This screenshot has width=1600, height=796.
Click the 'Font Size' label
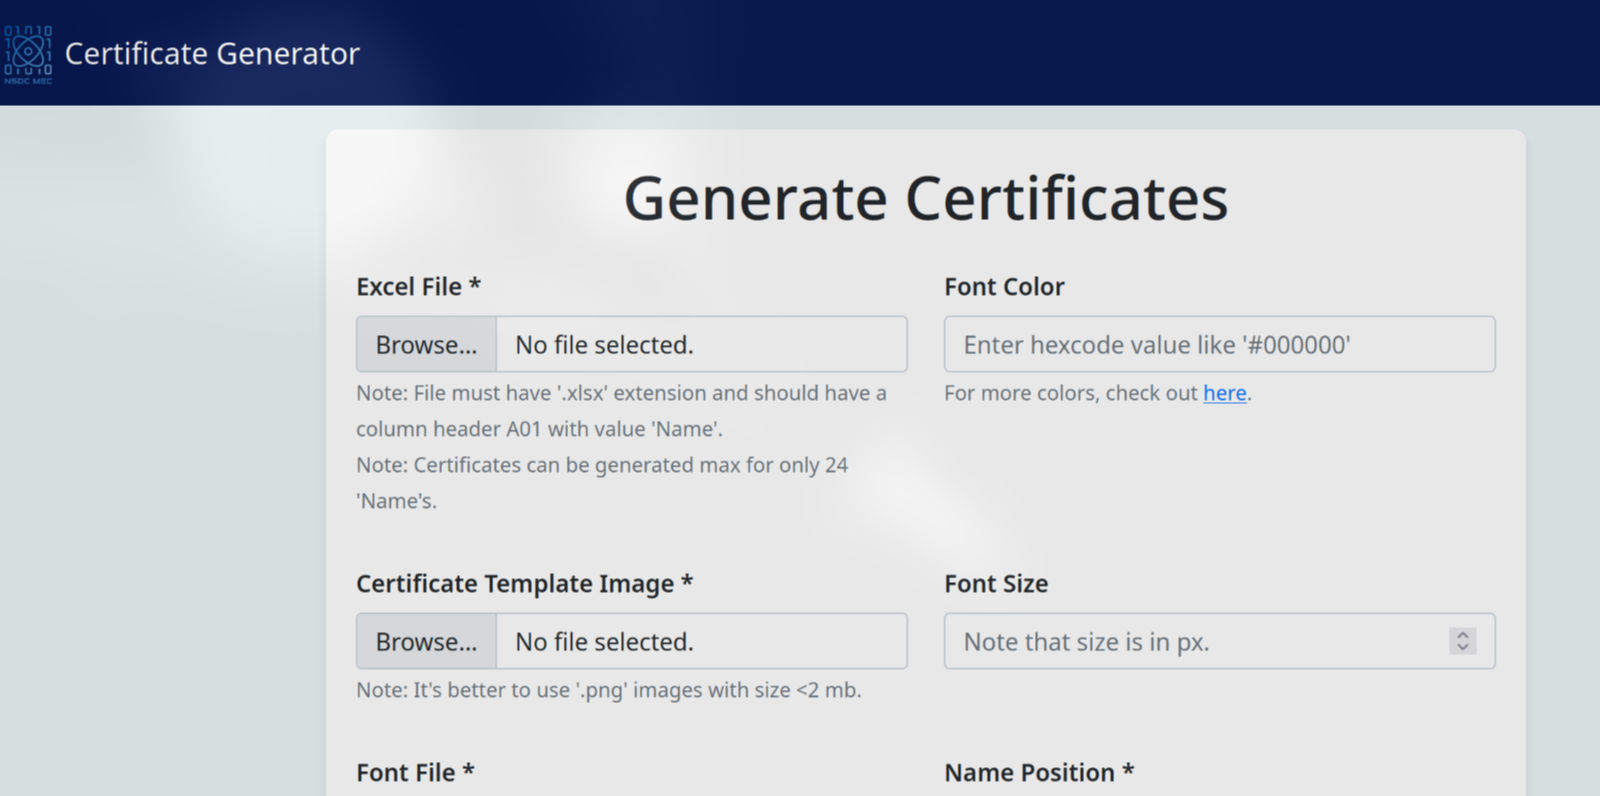click(996, 584)
